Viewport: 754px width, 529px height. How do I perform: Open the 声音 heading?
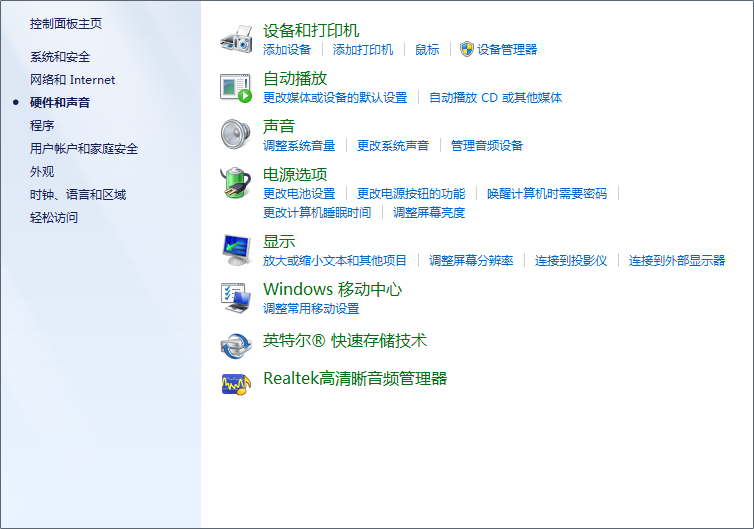click(x=279, y=126)
